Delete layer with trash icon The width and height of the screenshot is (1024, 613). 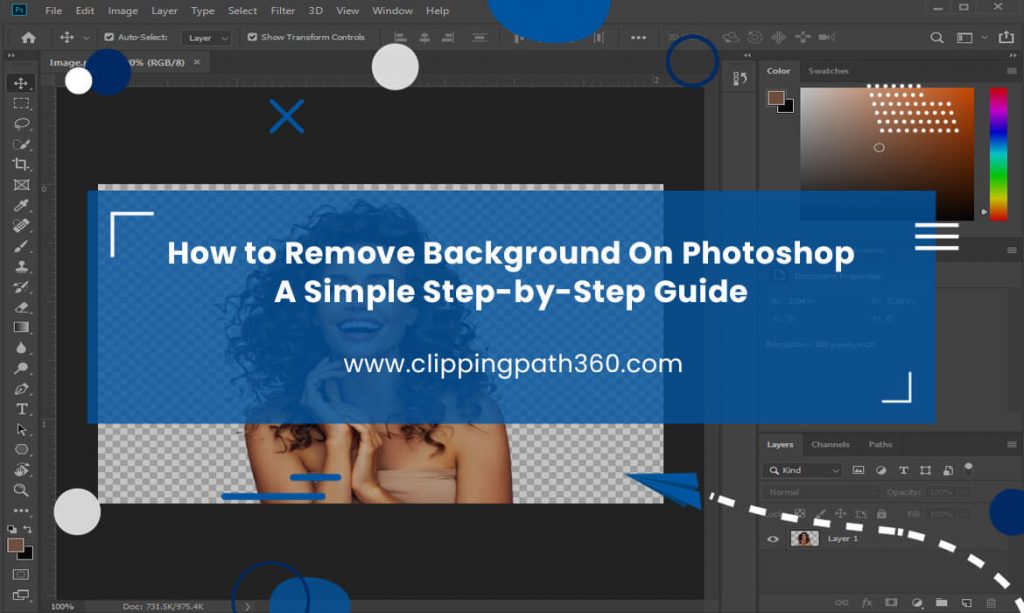[x=991, y=603]
